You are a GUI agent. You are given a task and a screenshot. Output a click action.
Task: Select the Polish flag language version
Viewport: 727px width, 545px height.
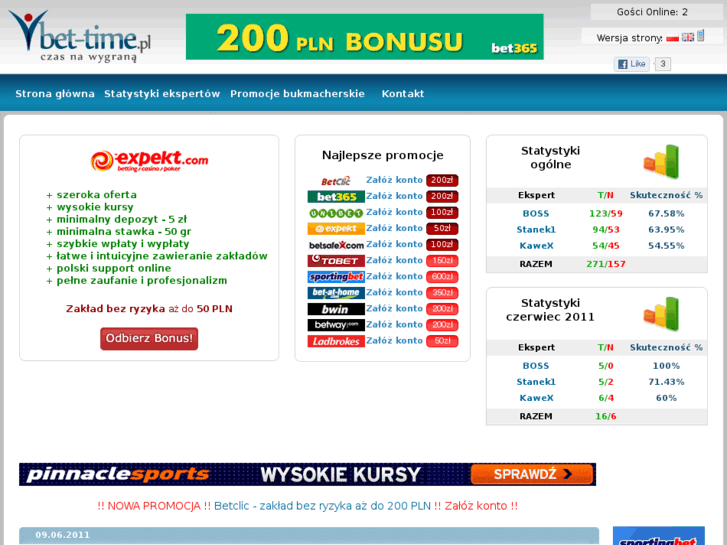[672, 38]
